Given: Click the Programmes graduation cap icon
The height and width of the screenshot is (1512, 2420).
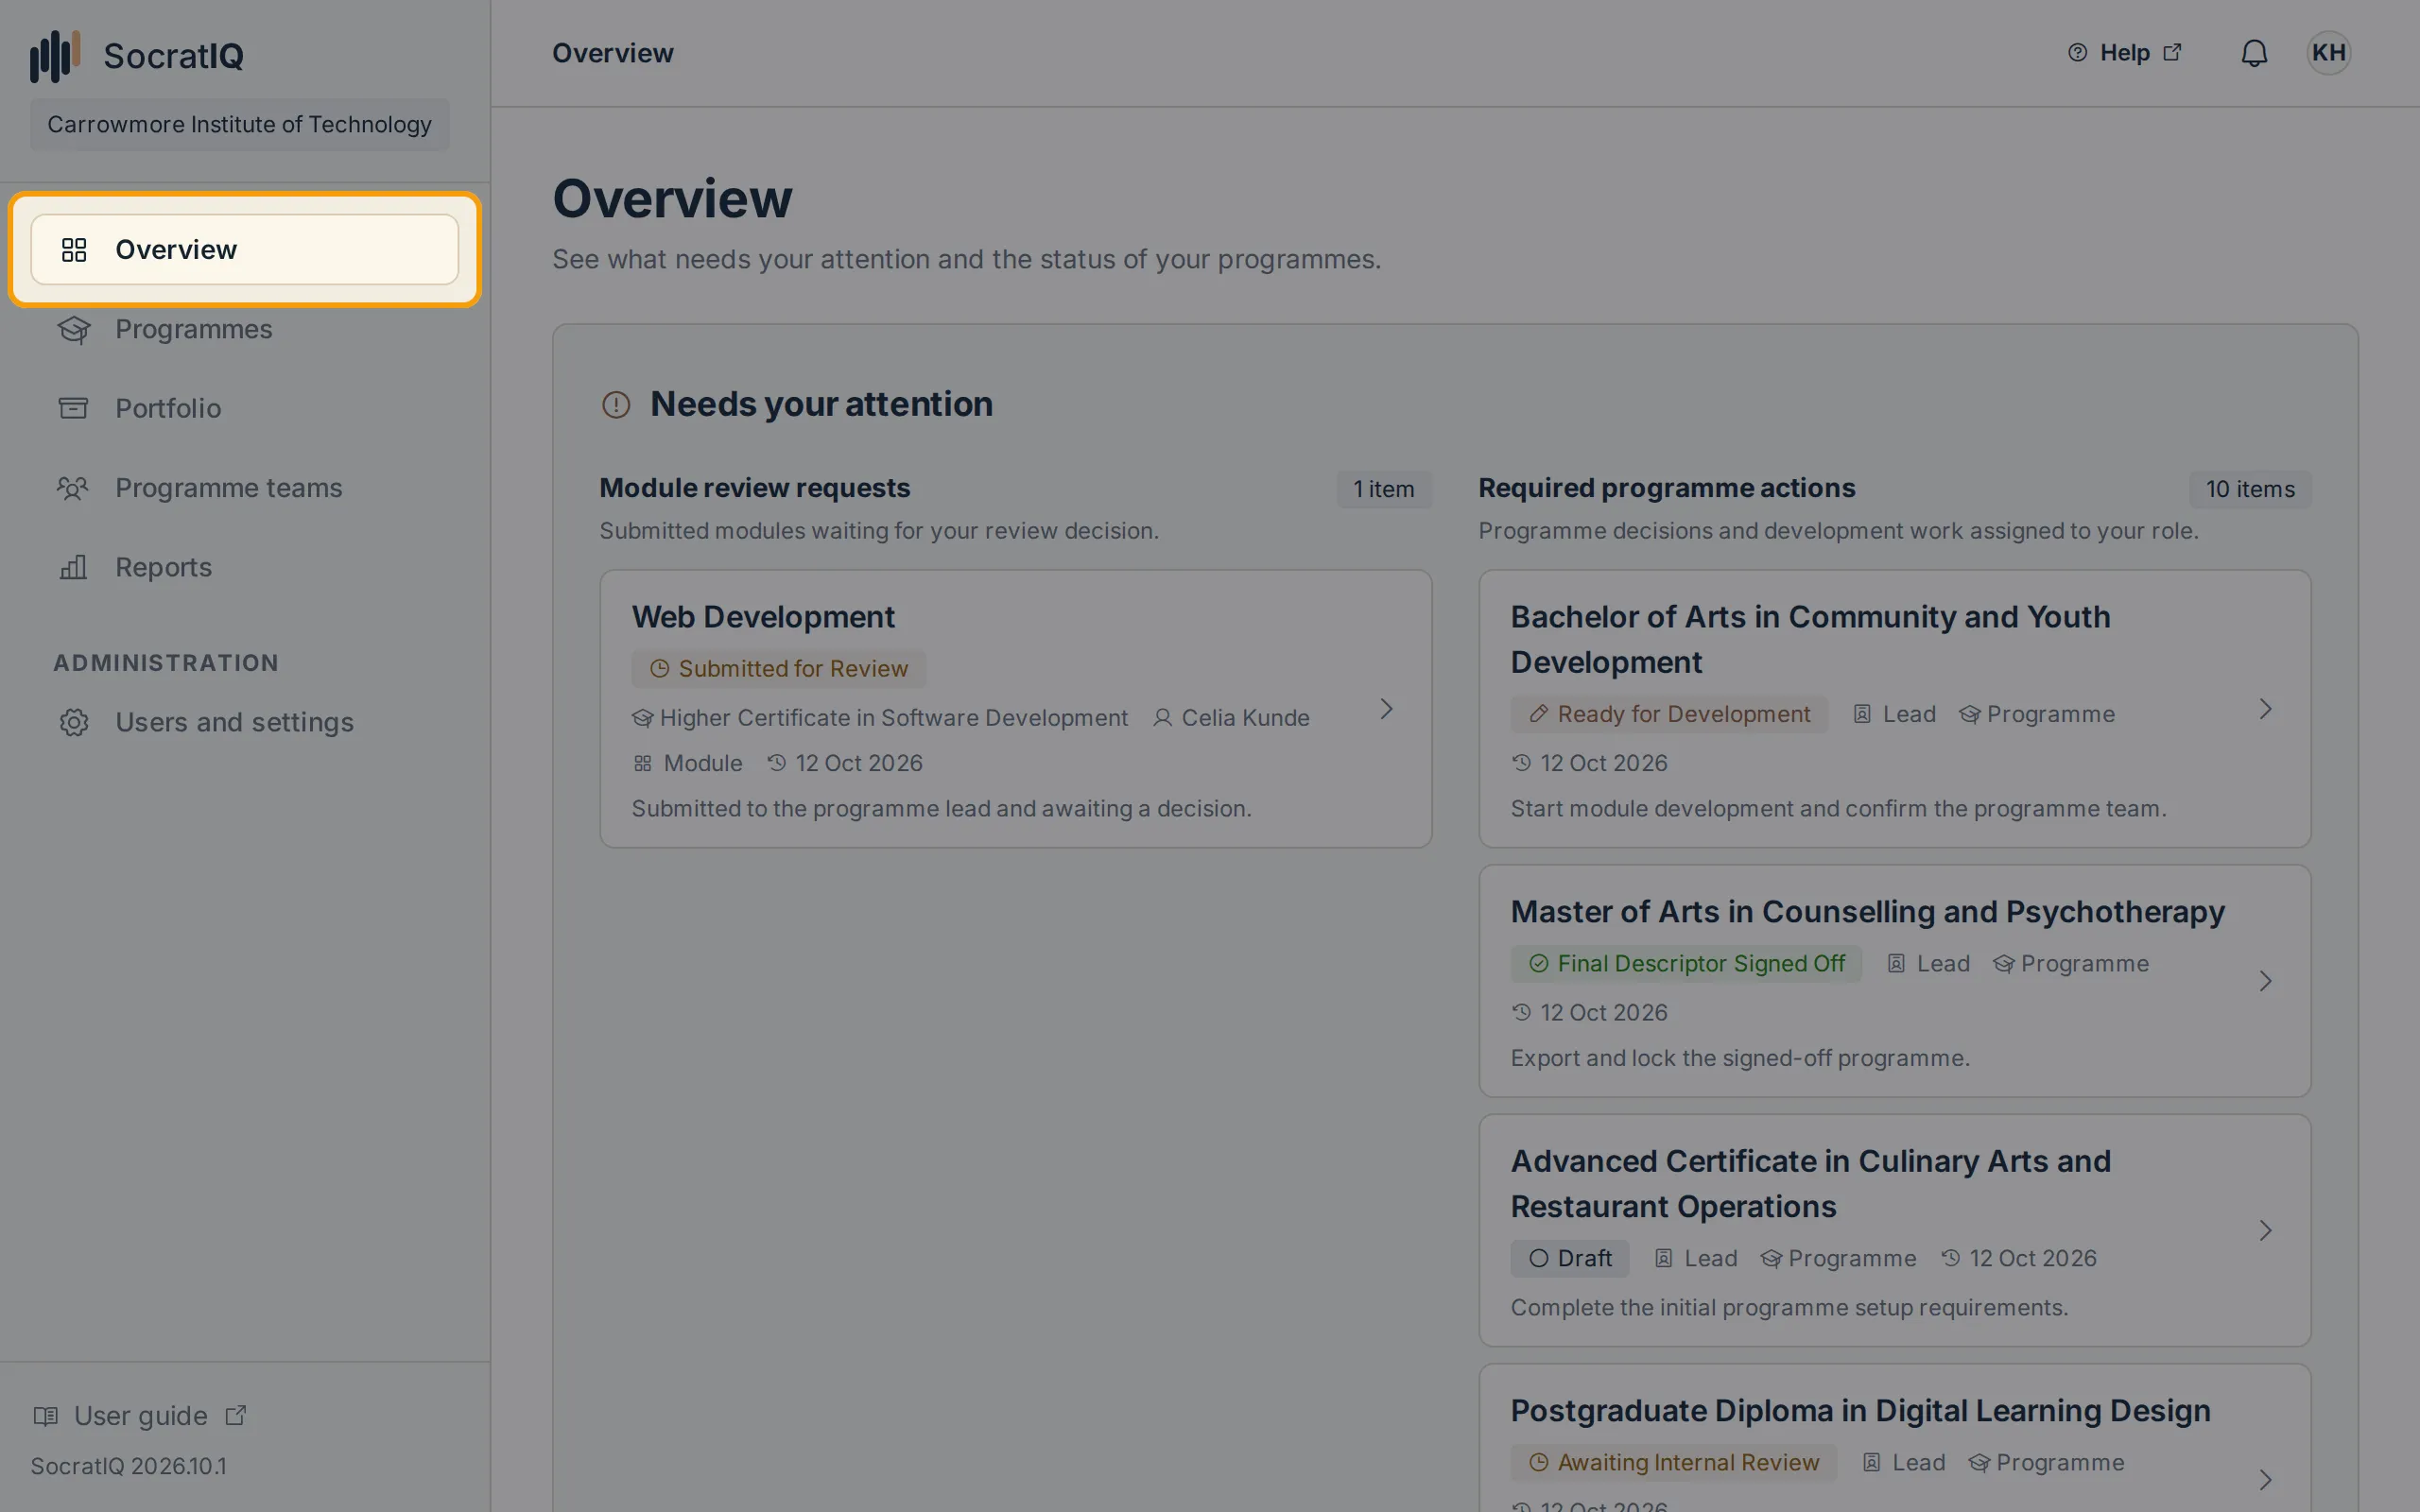Looking at the screenshot, I should (x=74, y=329).
